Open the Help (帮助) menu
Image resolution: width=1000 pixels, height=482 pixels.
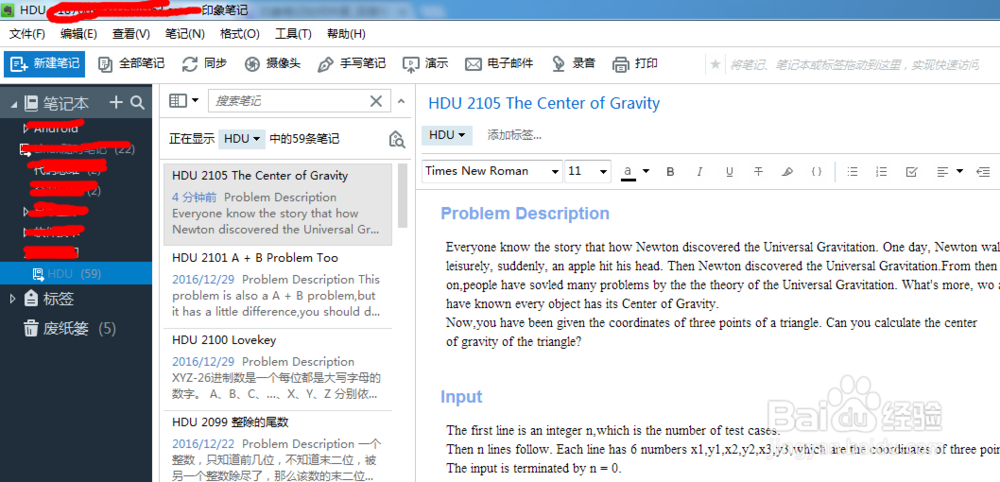point(346,34)
